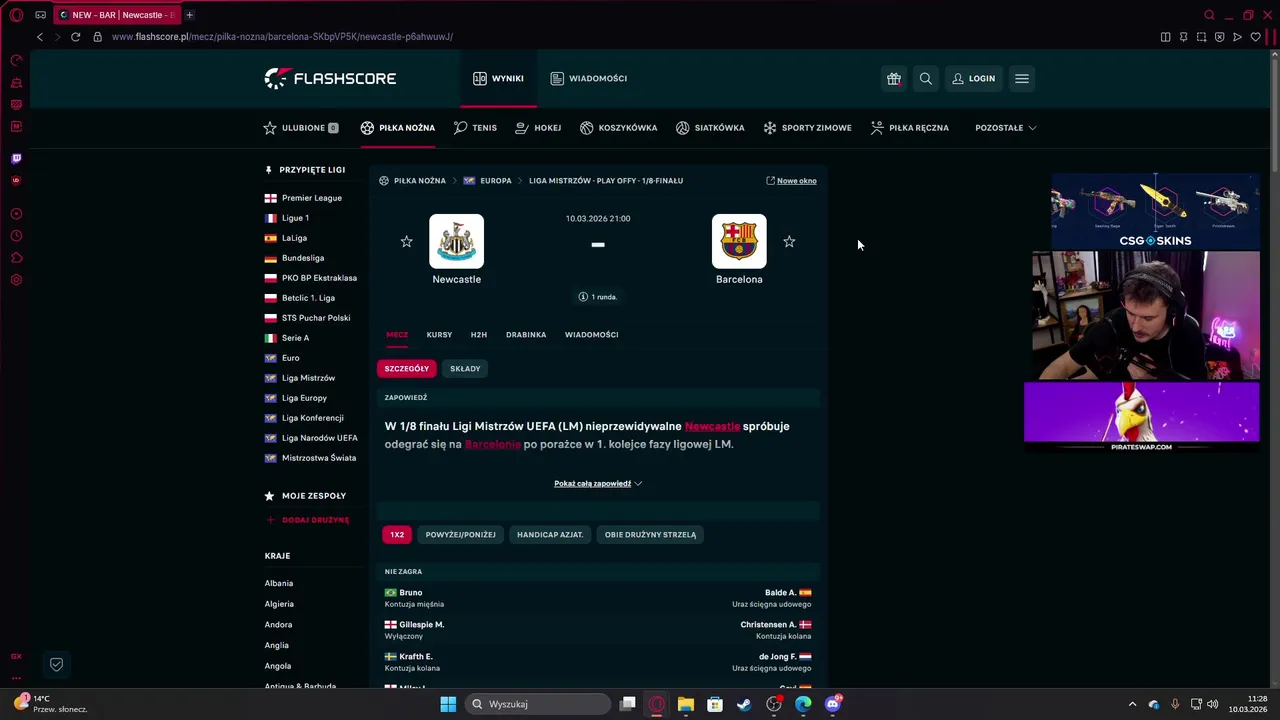Screen dimensions: 1280x720
Task: Select the 1X2 odds filter
Action: pos(397,535)
